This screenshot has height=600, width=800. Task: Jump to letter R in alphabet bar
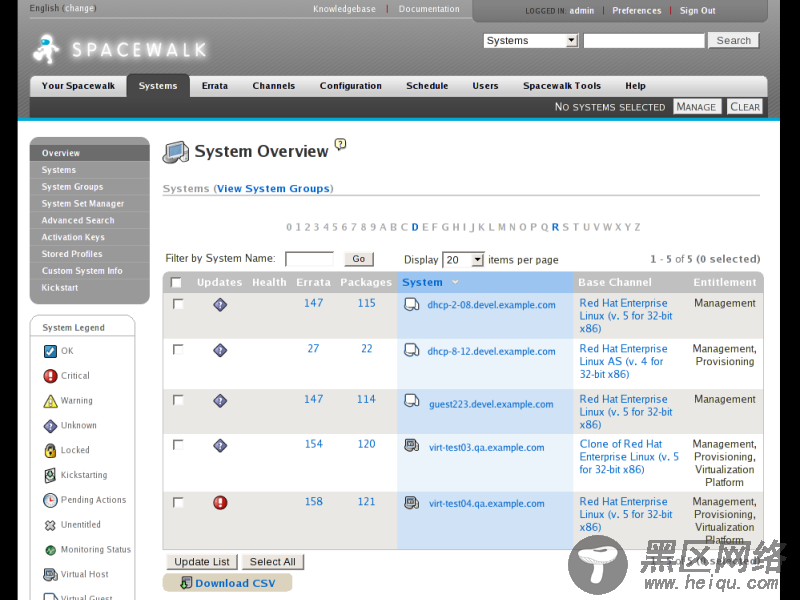[x=555, y=227]
